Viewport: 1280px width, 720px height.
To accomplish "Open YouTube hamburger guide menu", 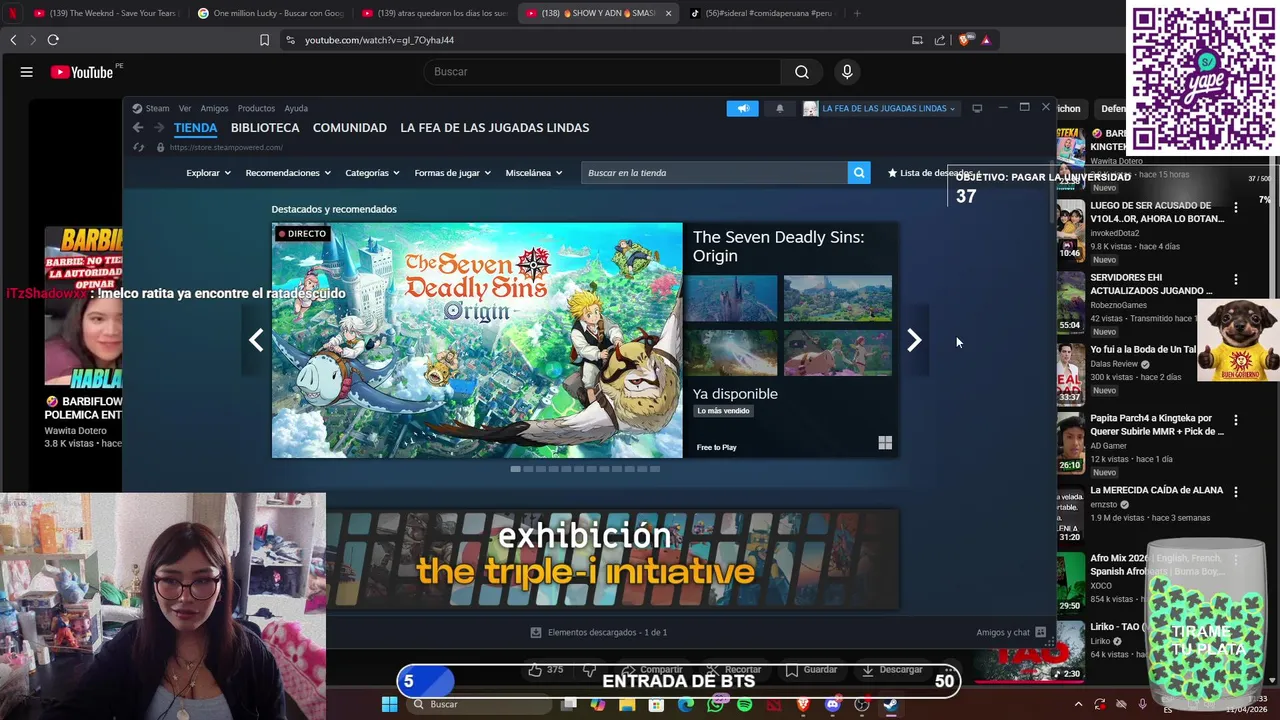I will [x=27, y=72].
